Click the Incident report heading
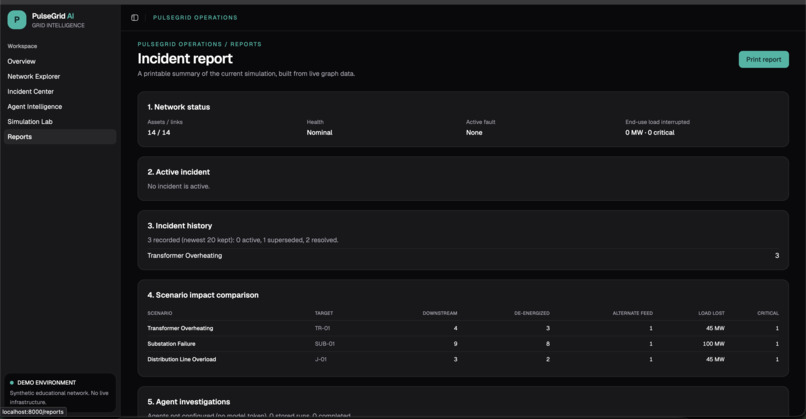The width and height of the screenshot is (806, 419). 185,59
